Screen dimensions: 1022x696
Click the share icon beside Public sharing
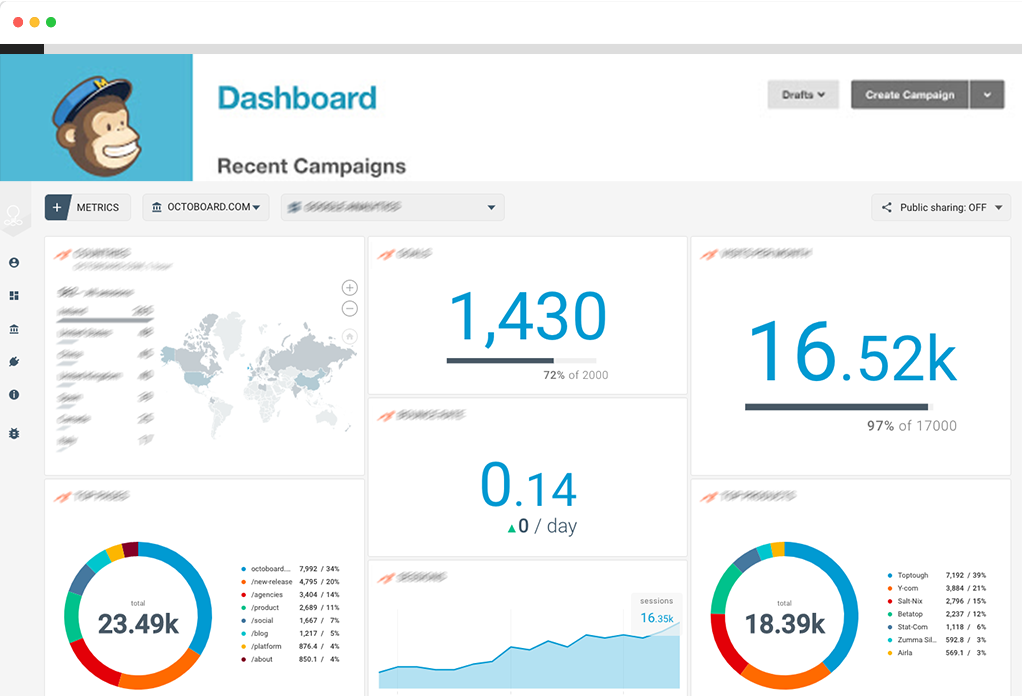(886, 207)
